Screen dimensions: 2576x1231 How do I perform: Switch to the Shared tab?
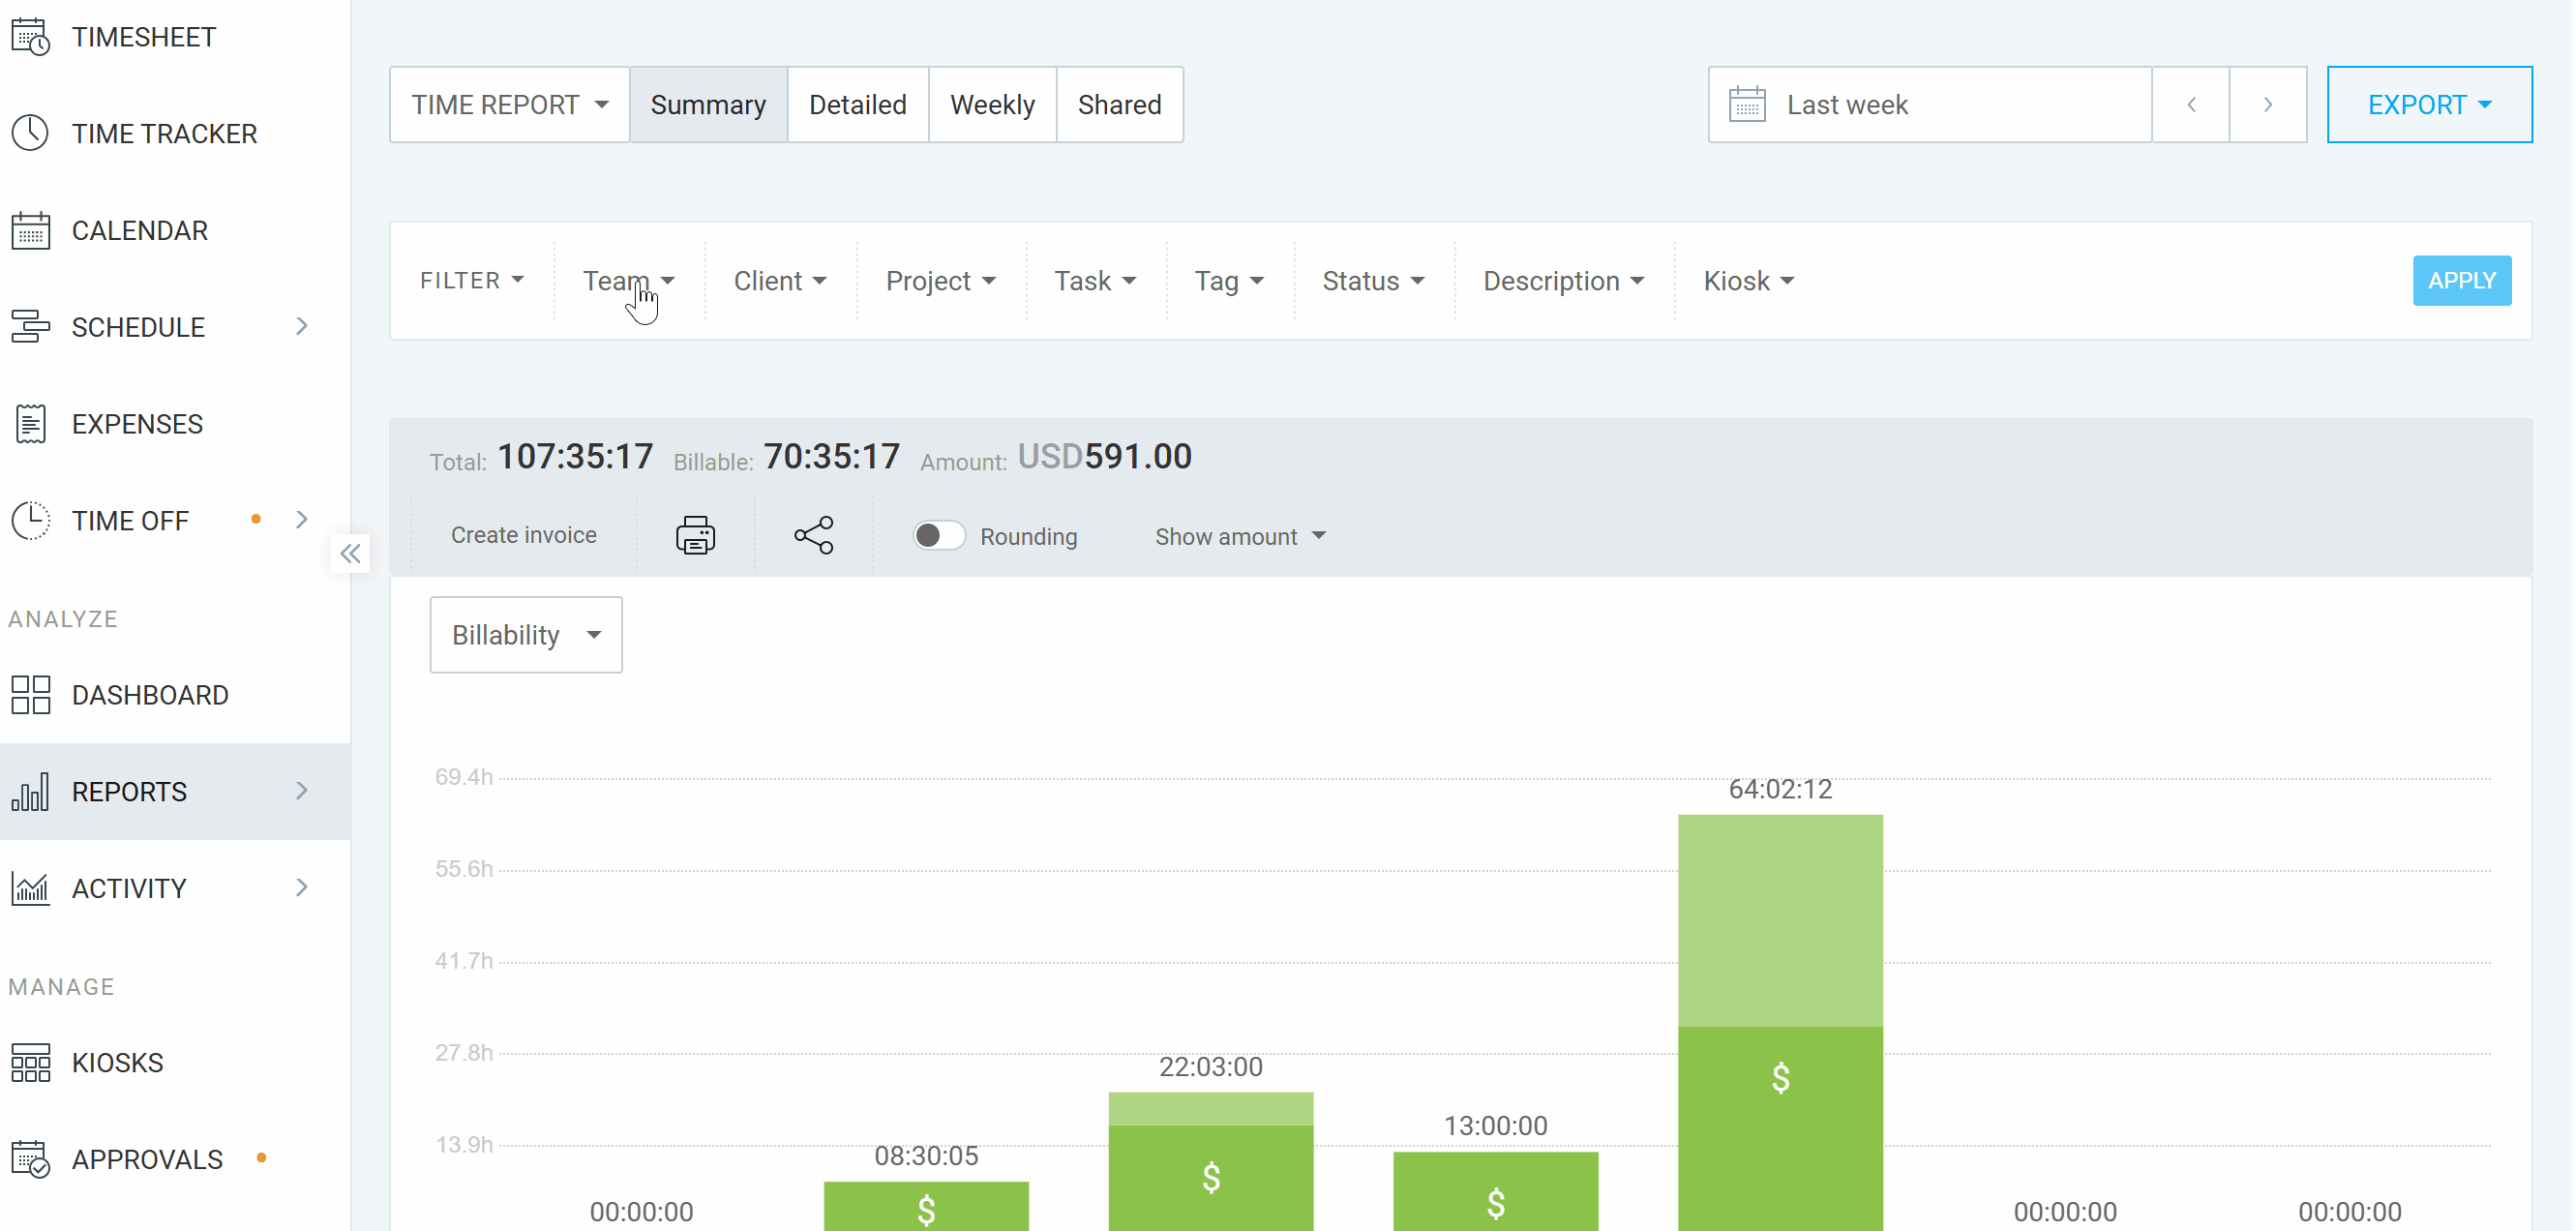pyautogui.click(x=1120, y=105)
